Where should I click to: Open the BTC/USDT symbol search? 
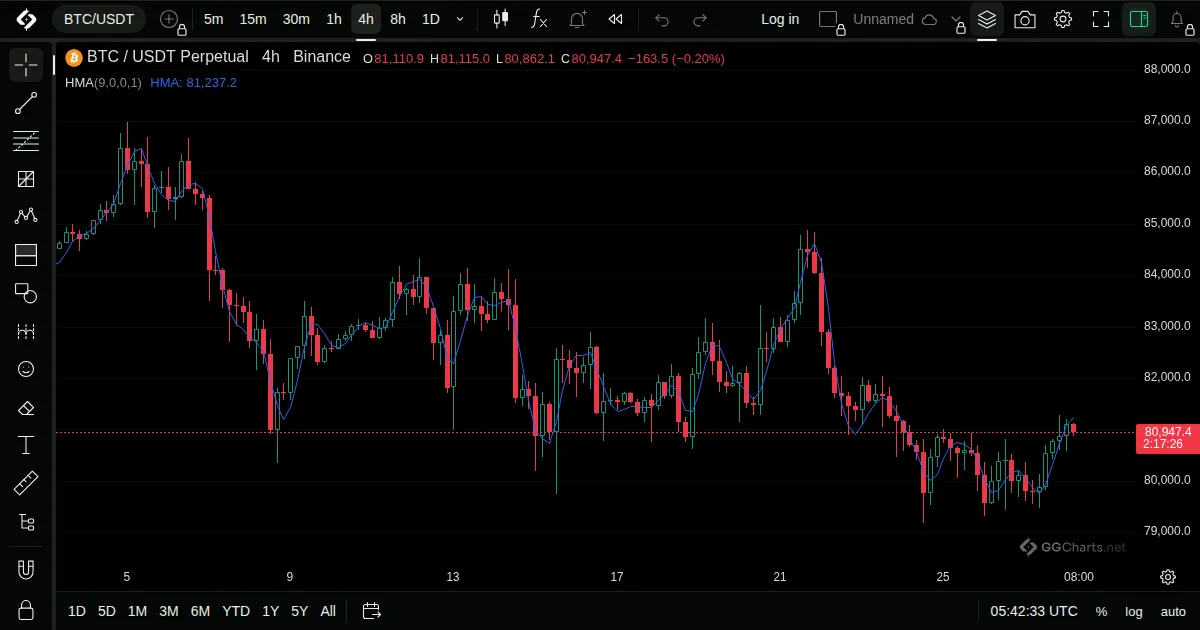[99, 19]
